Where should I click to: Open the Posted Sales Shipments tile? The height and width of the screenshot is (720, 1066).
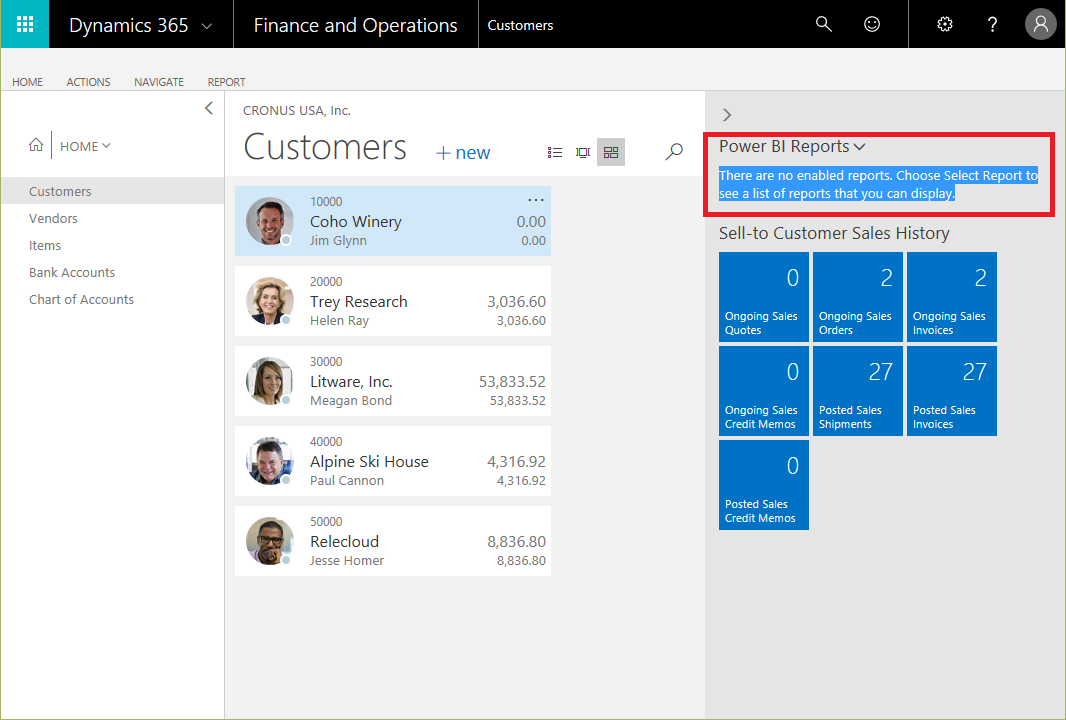[x=858, y=391]
